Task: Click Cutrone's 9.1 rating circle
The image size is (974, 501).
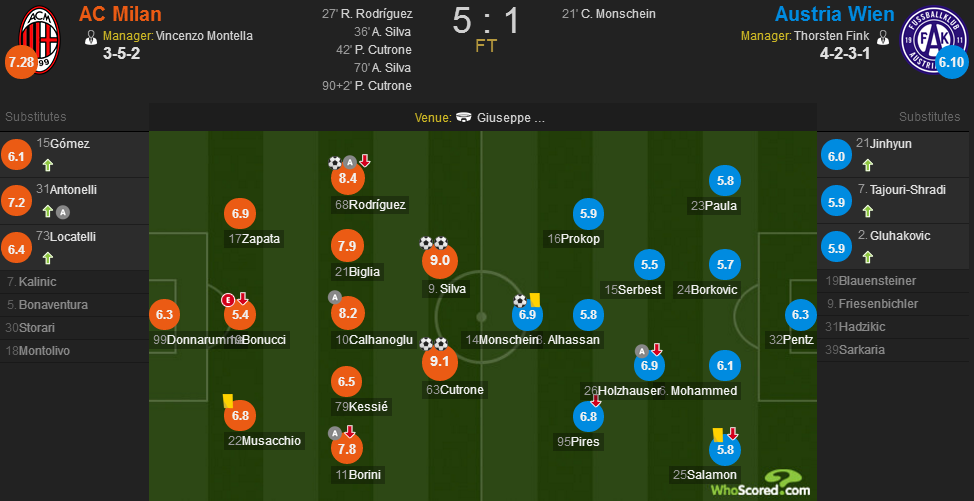Action: [439, 362]
